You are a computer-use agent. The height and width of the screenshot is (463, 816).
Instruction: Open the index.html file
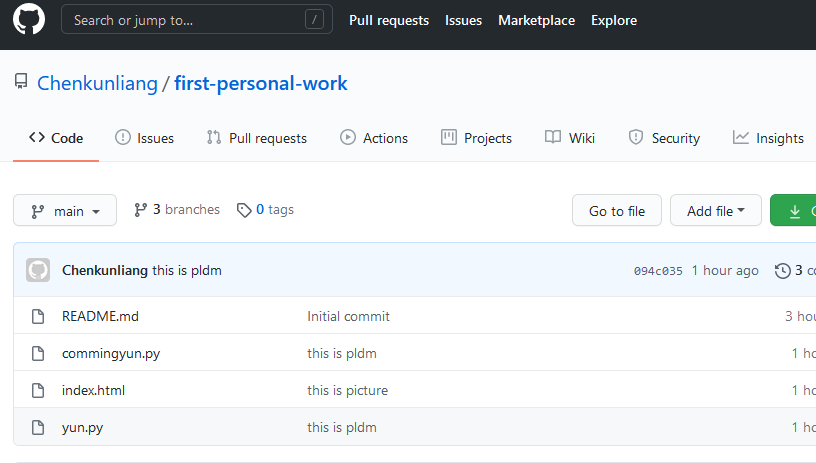(x=93, y=390)
